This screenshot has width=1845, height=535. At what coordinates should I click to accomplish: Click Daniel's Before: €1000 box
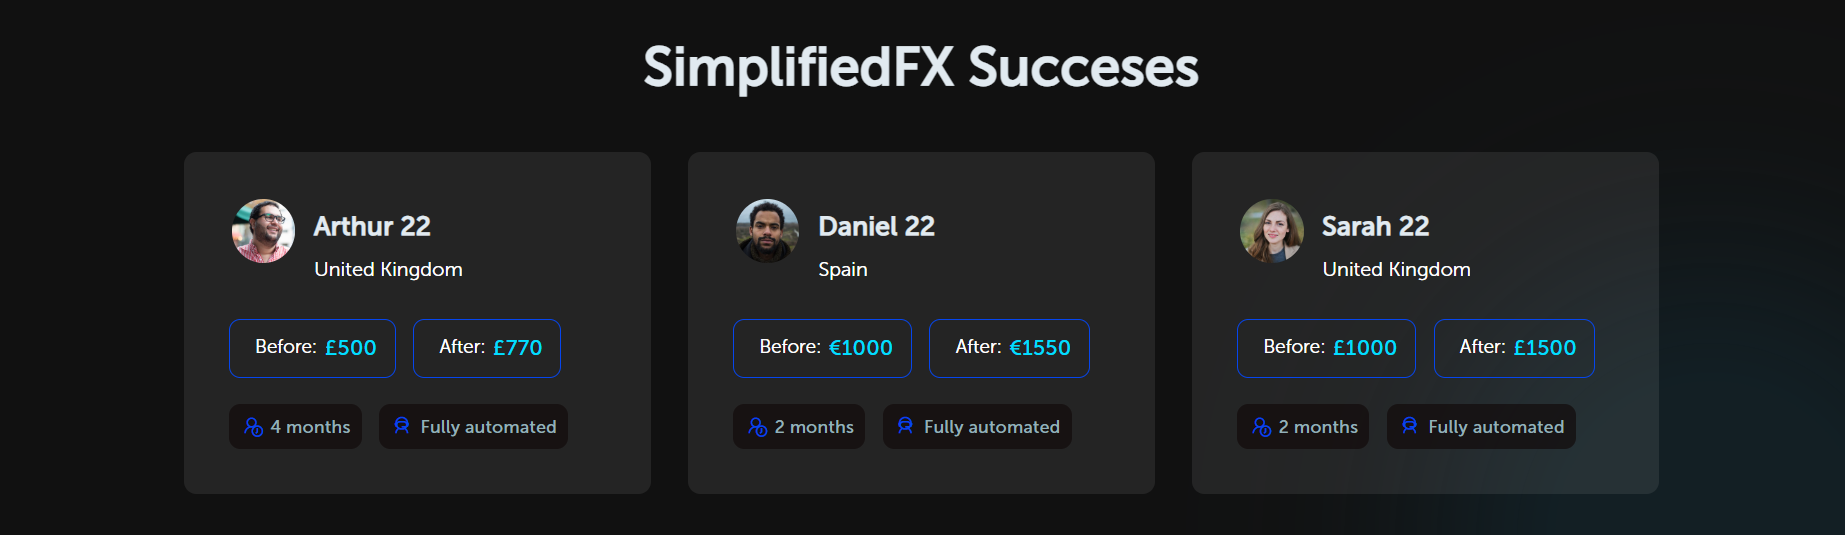coord(822,348)
